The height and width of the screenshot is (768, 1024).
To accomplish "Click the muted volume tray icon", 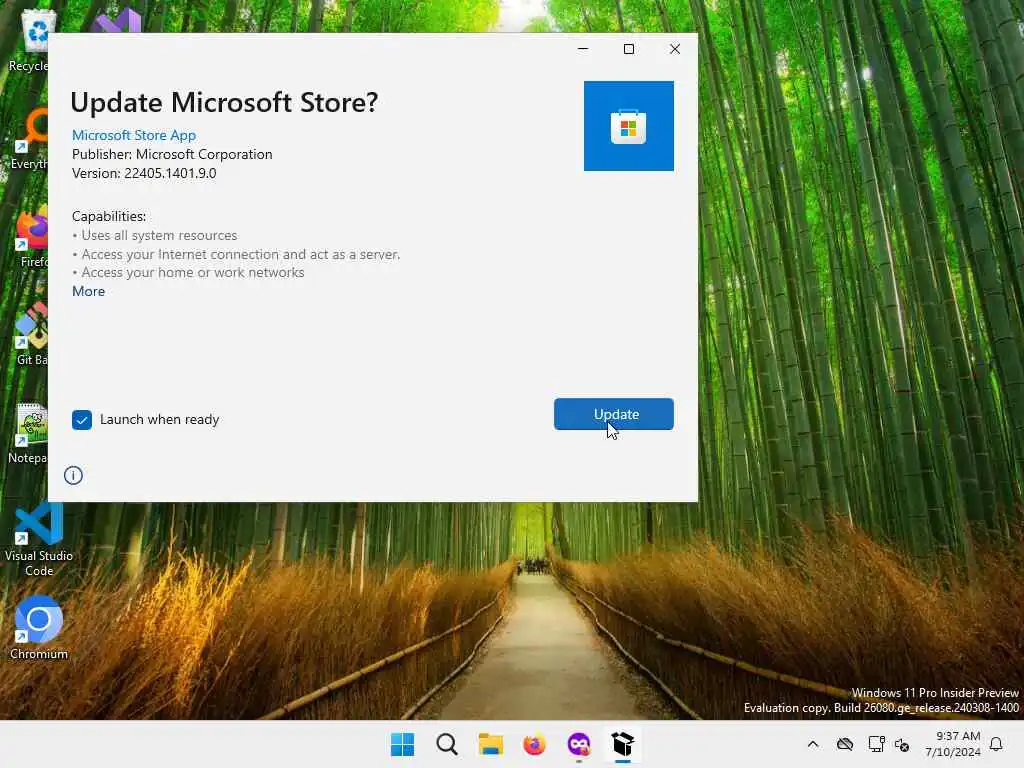I will tap(902, 744).
